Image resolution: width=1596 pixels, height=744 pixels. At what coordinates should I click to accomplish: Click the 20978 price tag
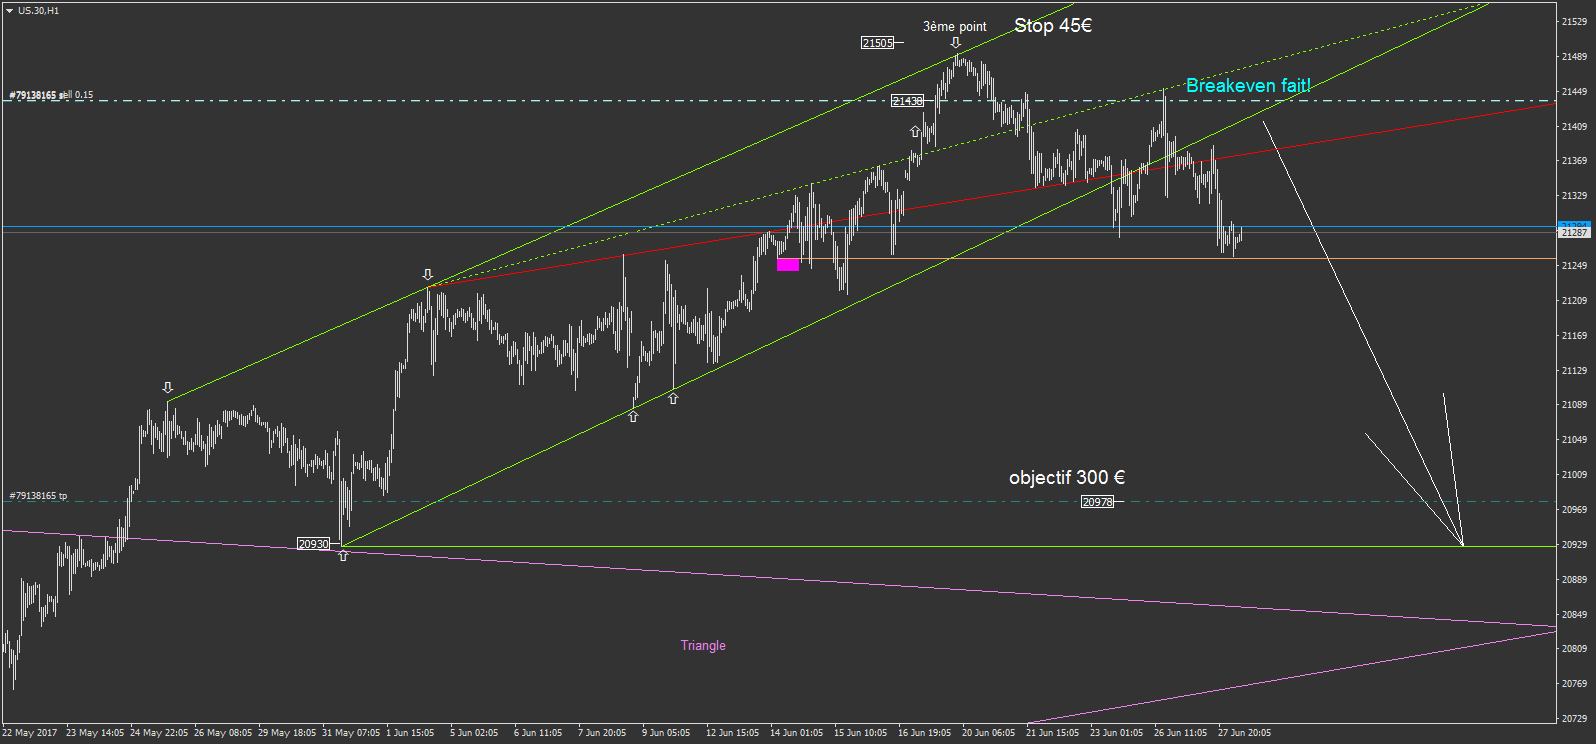click(1097, 502)
